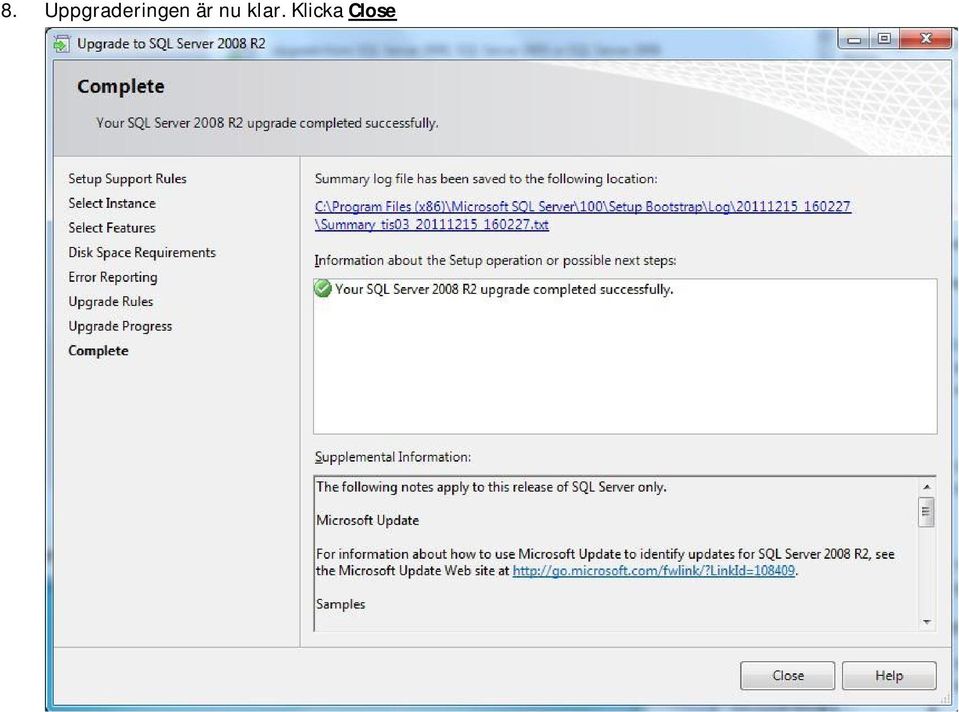Screen dimensions: 959x712
Task: Open the Microsoft Update fwlink URL
Action: coord(654,571)
